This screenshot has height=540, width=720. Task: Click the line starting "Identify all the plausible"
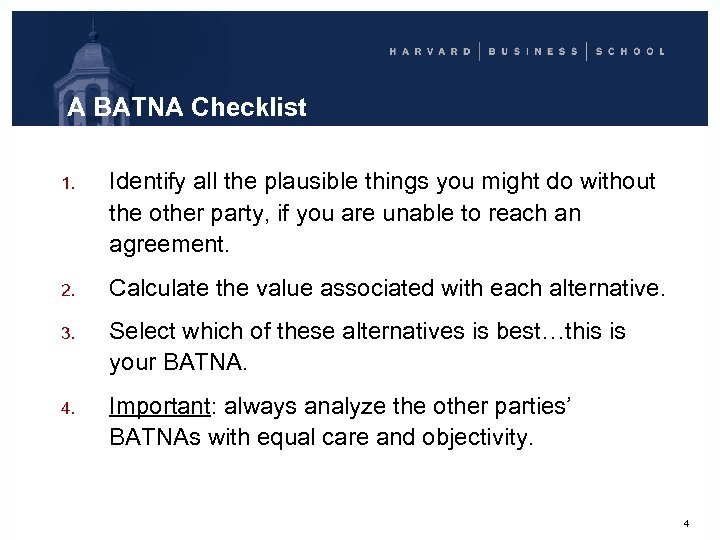(x=382, y=181)
